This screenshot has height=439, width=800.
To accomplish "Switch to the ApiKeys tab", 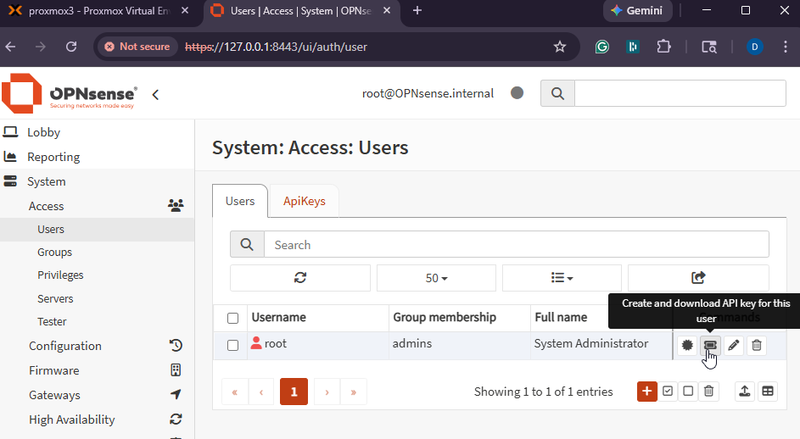I will [x=304, y=201].
